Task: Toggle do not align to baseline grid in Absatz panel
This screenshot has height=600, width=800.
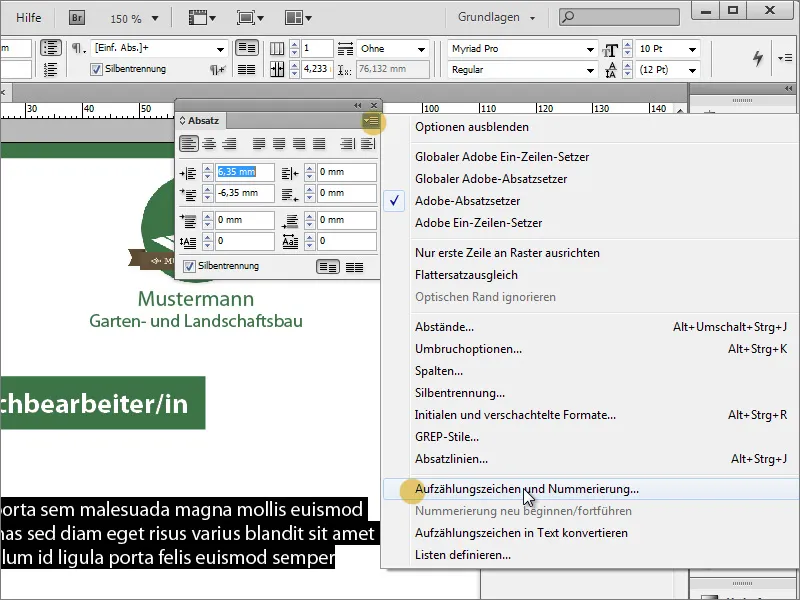Action: pyautogui.click(x=328, y=267)
